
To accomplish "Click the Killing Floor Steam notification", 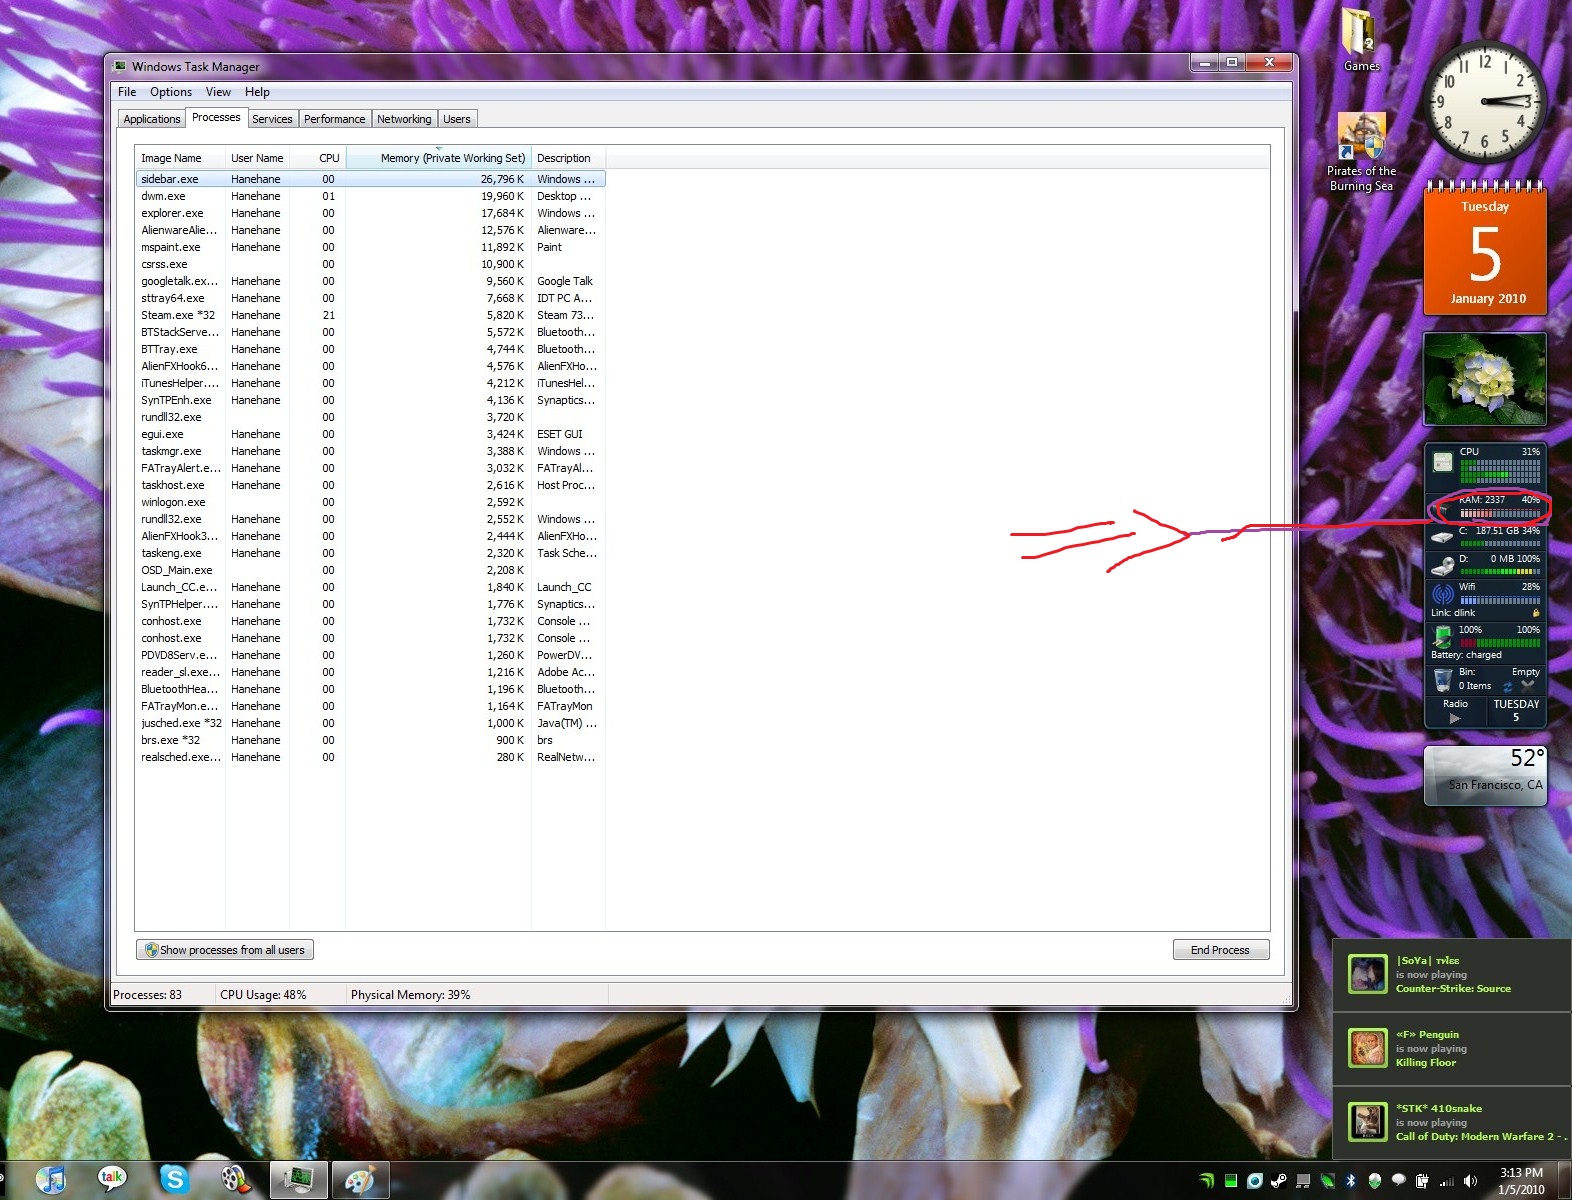I will coord(1452,1048).
